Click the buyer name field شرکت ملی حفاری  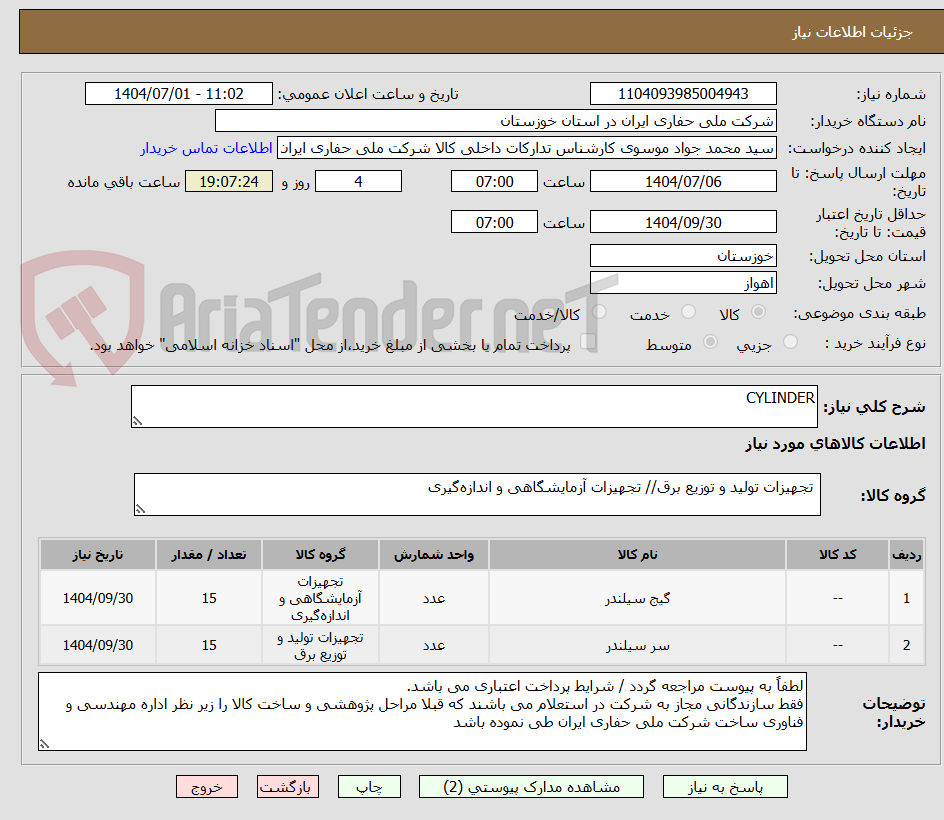point(495,121)
